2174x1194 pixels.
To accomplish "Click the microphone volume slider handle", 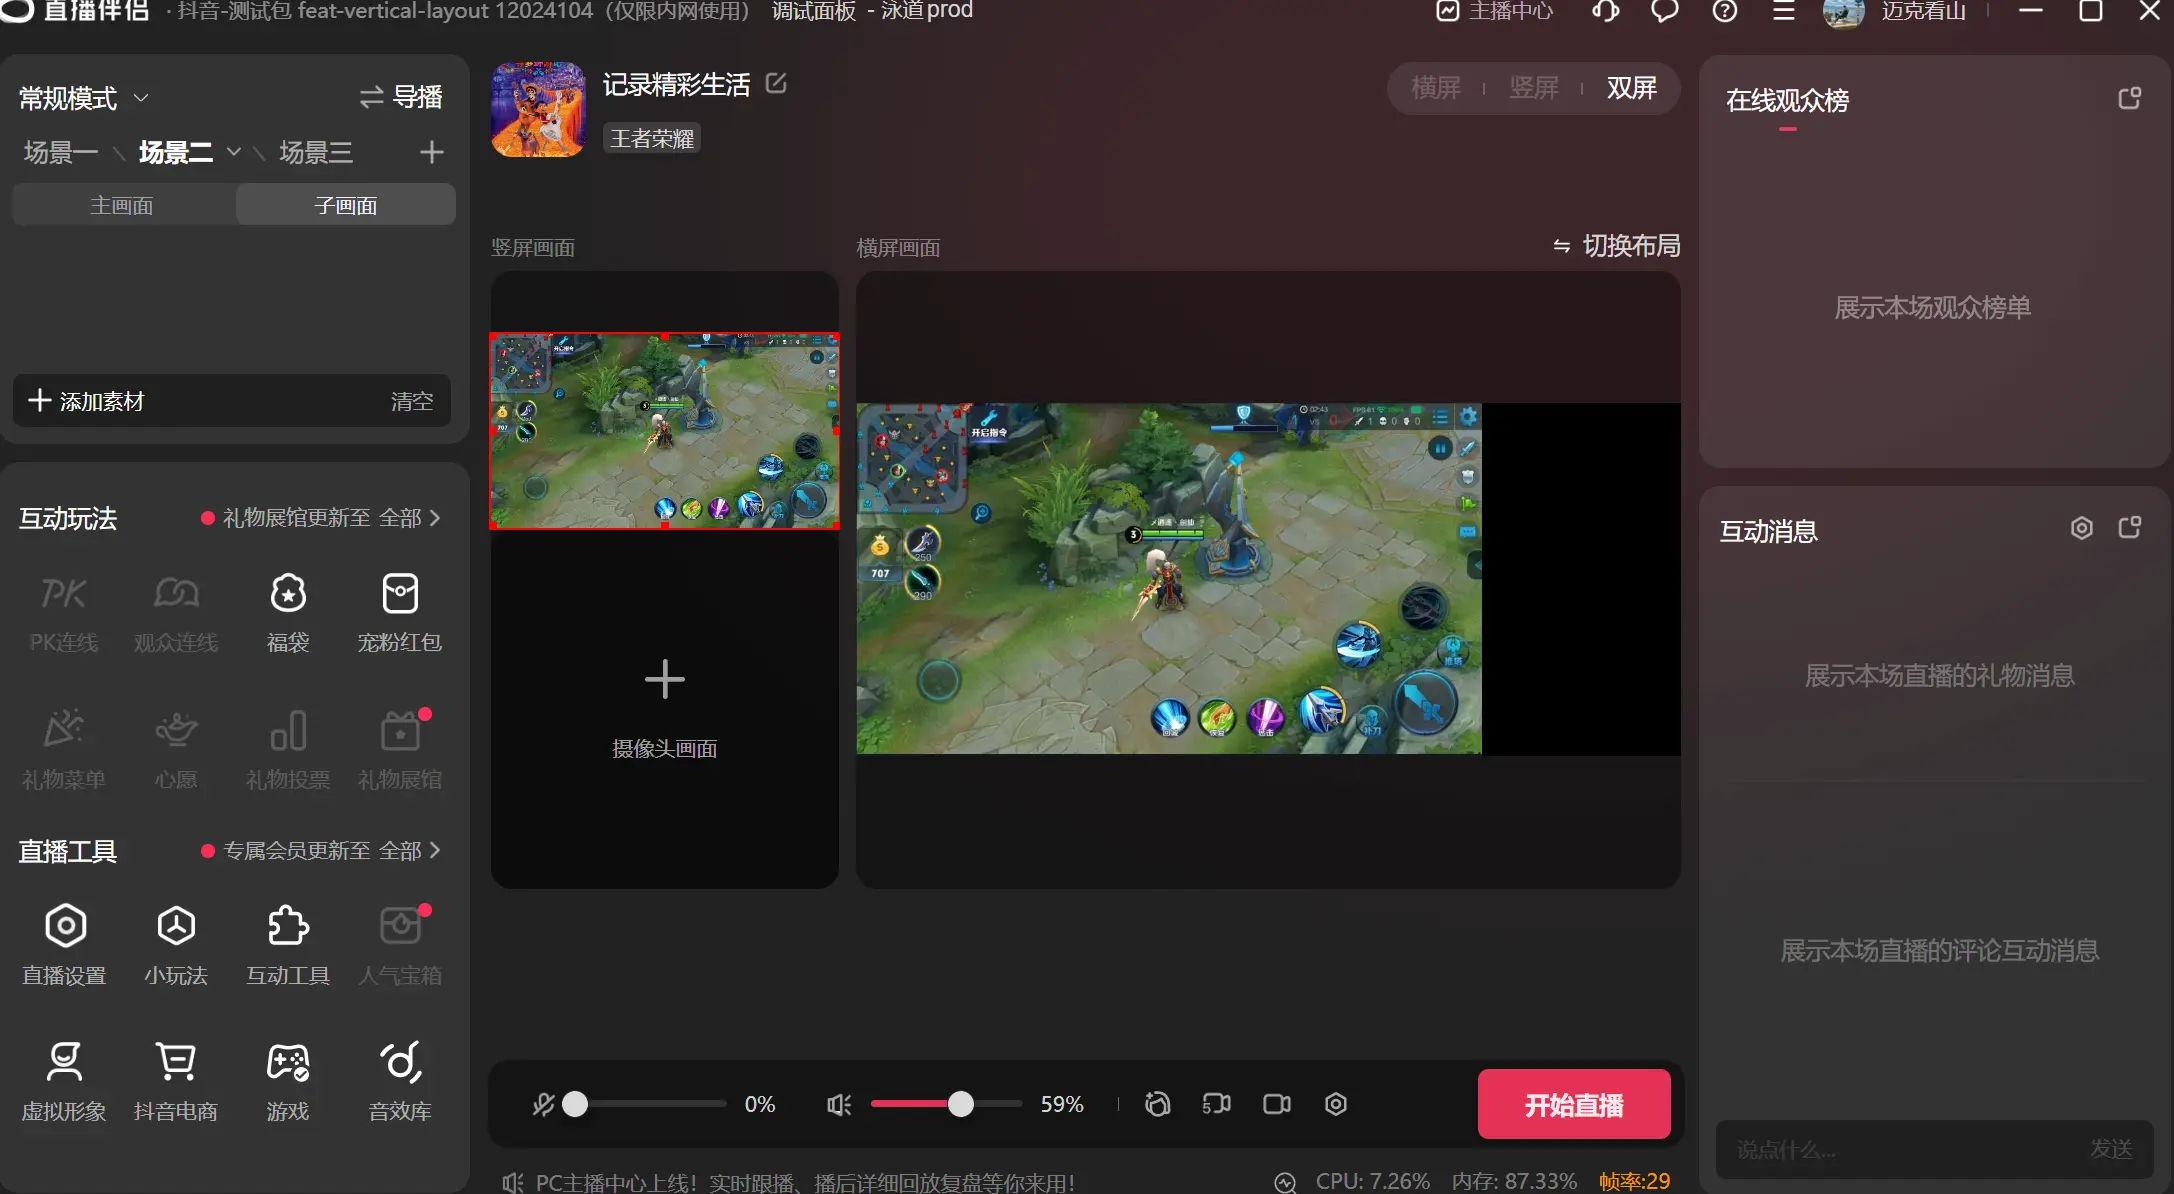I will pos(575,1104).
